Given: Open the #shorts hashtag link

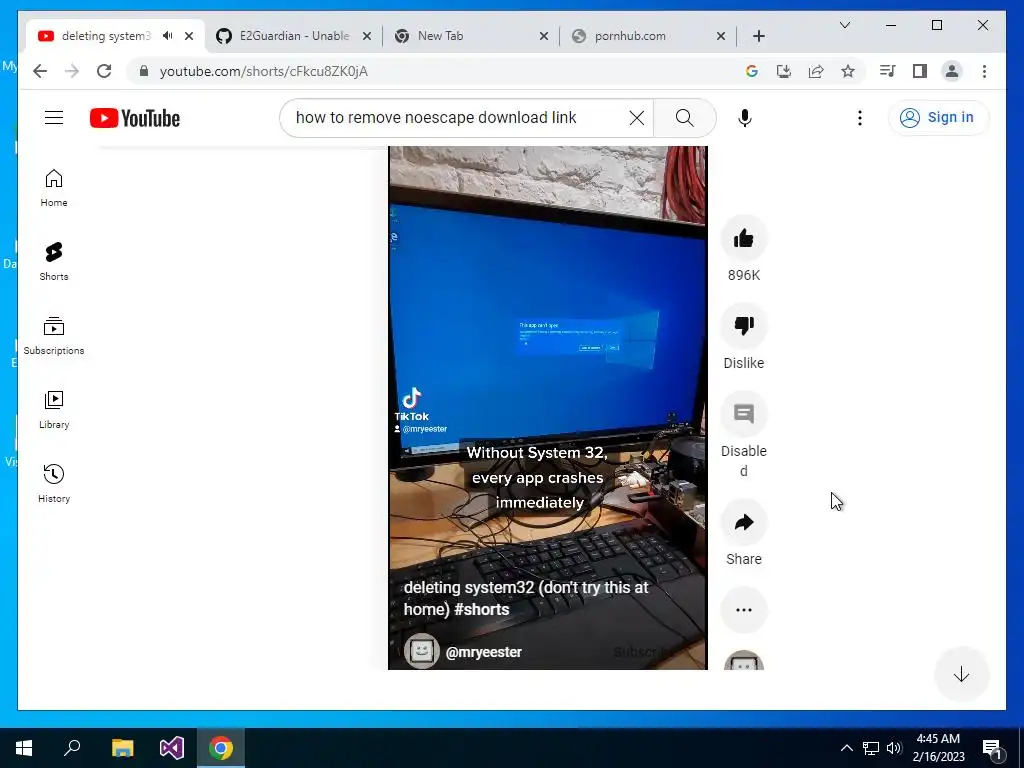Looking at the screenshot, I should 481,609.
